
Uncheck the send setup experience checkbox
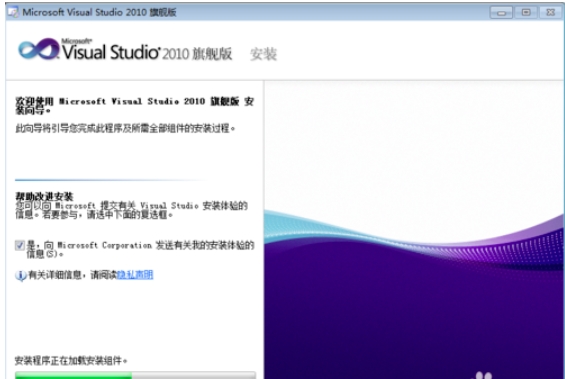pos(19,246)
